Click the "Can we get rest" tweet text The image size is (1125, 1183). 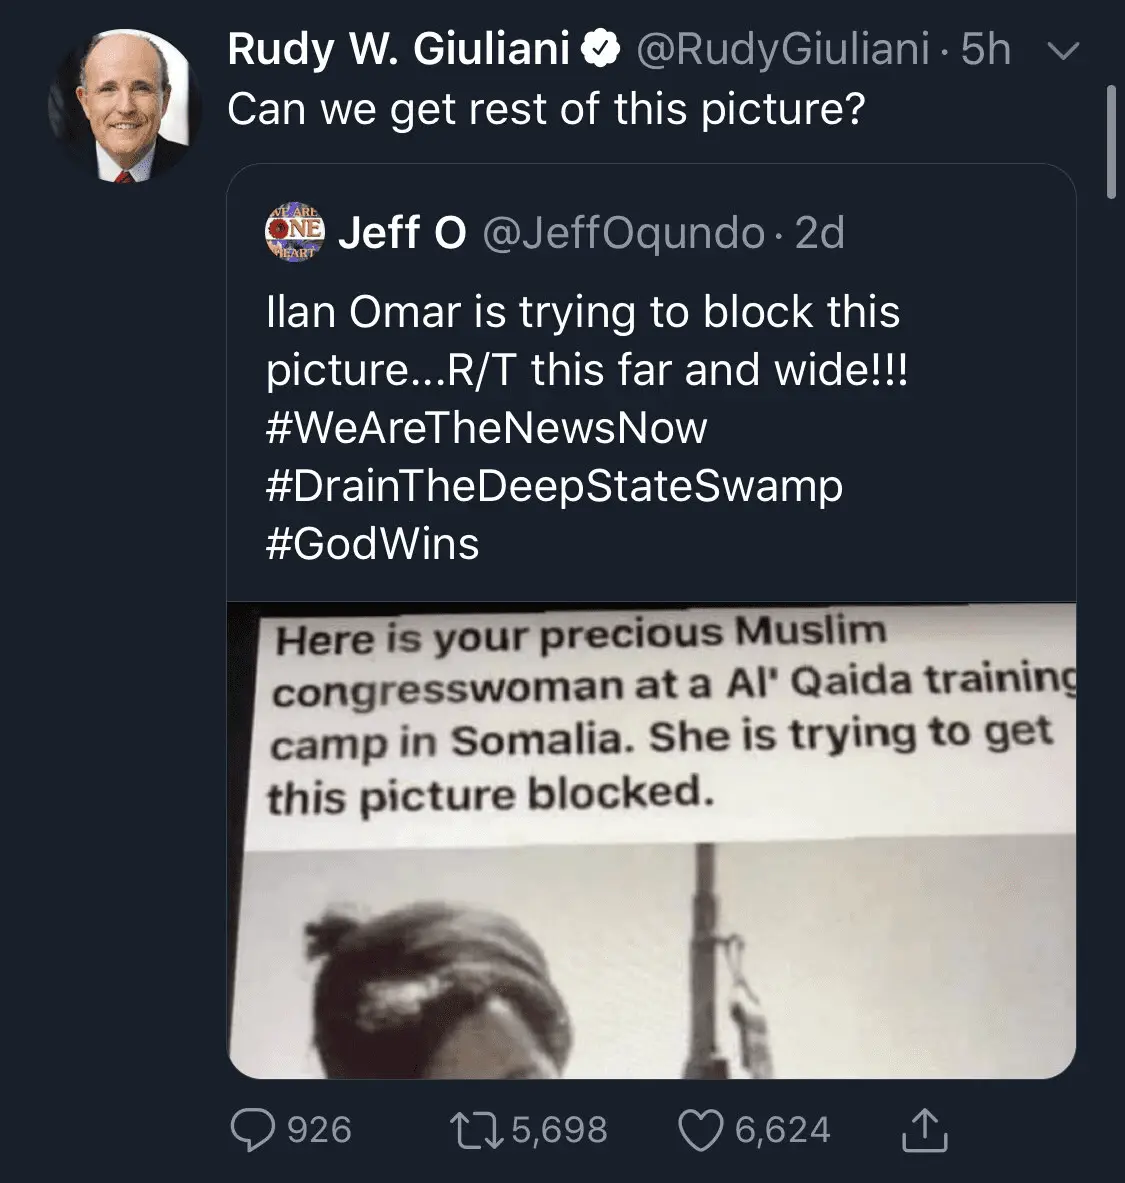(x=545, y=109)
